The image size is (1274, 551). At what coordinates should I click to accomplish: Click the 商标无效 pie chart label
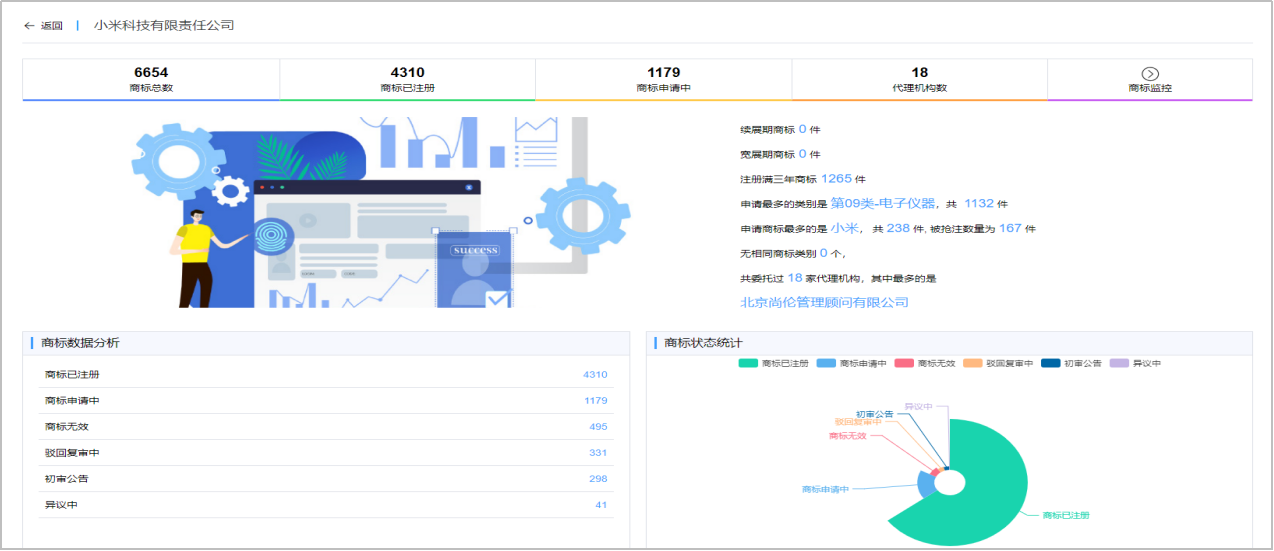(848, 436)
